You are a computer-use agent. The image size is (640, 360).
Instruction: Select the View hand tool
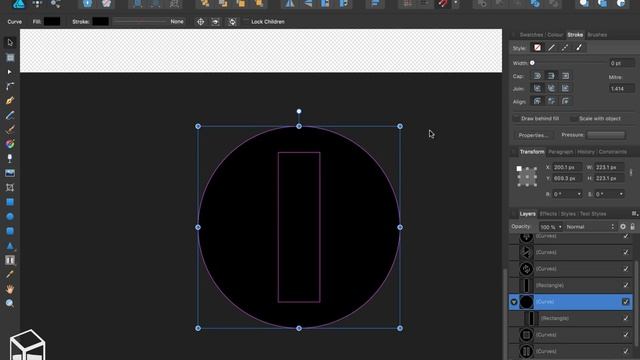pyautogui.click(x=10, y=289)
